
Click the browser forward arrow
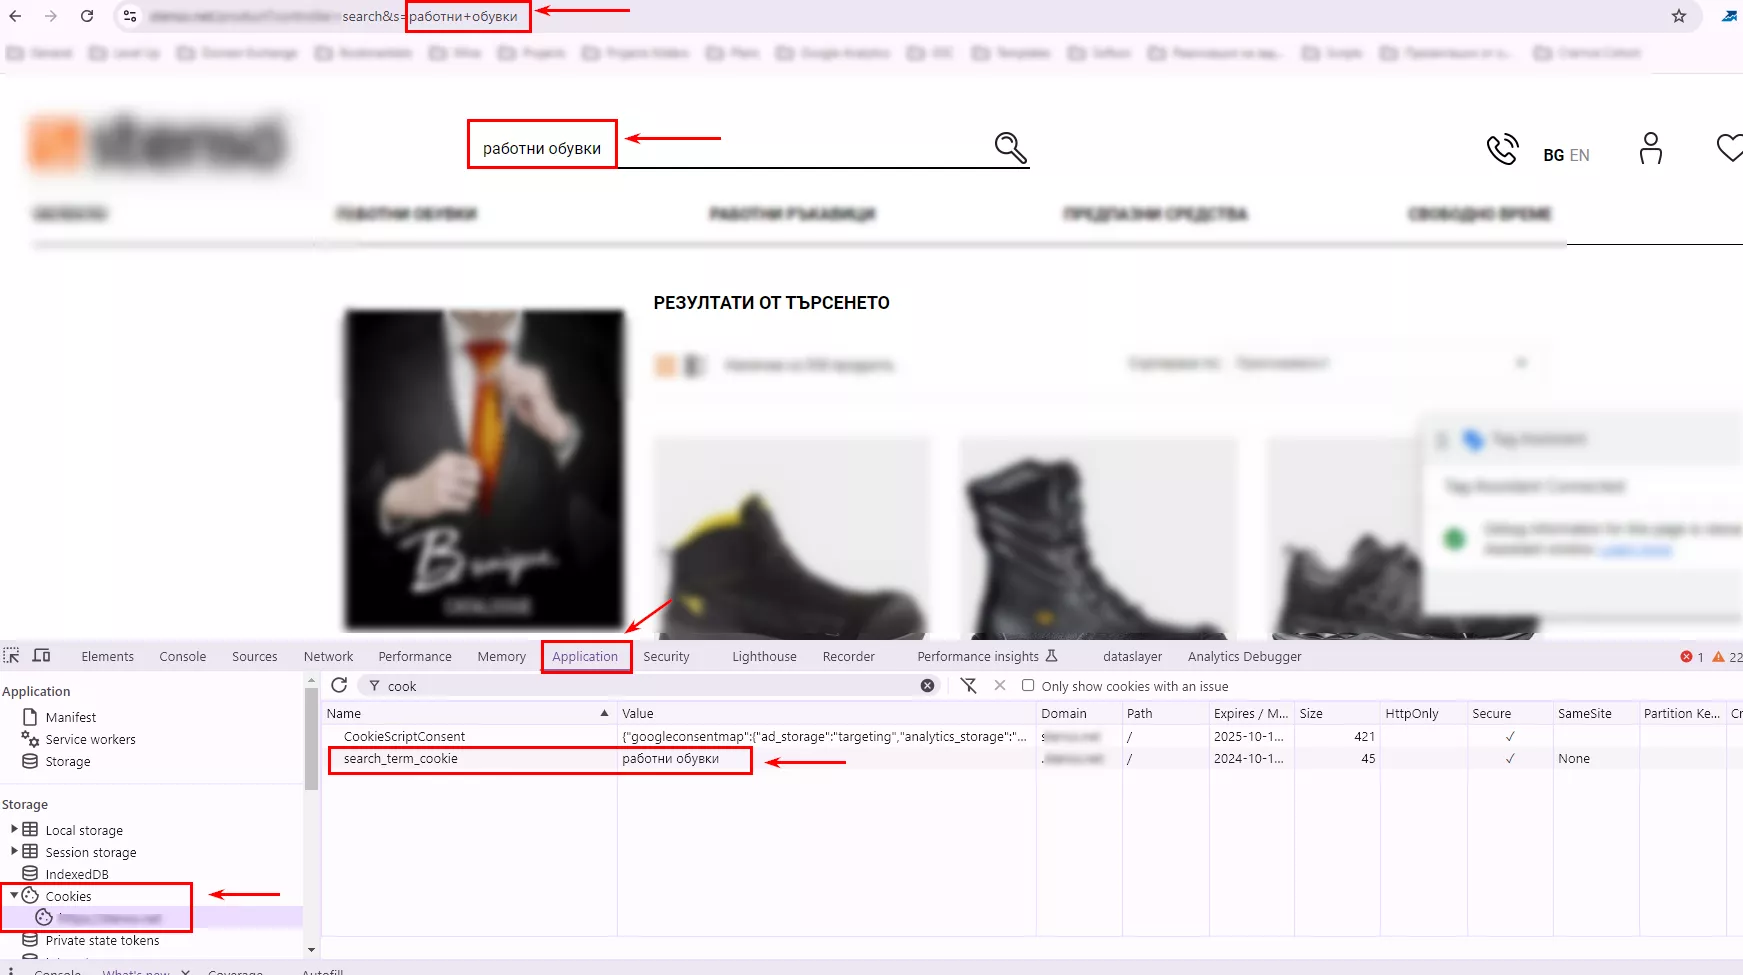[51, 16]
